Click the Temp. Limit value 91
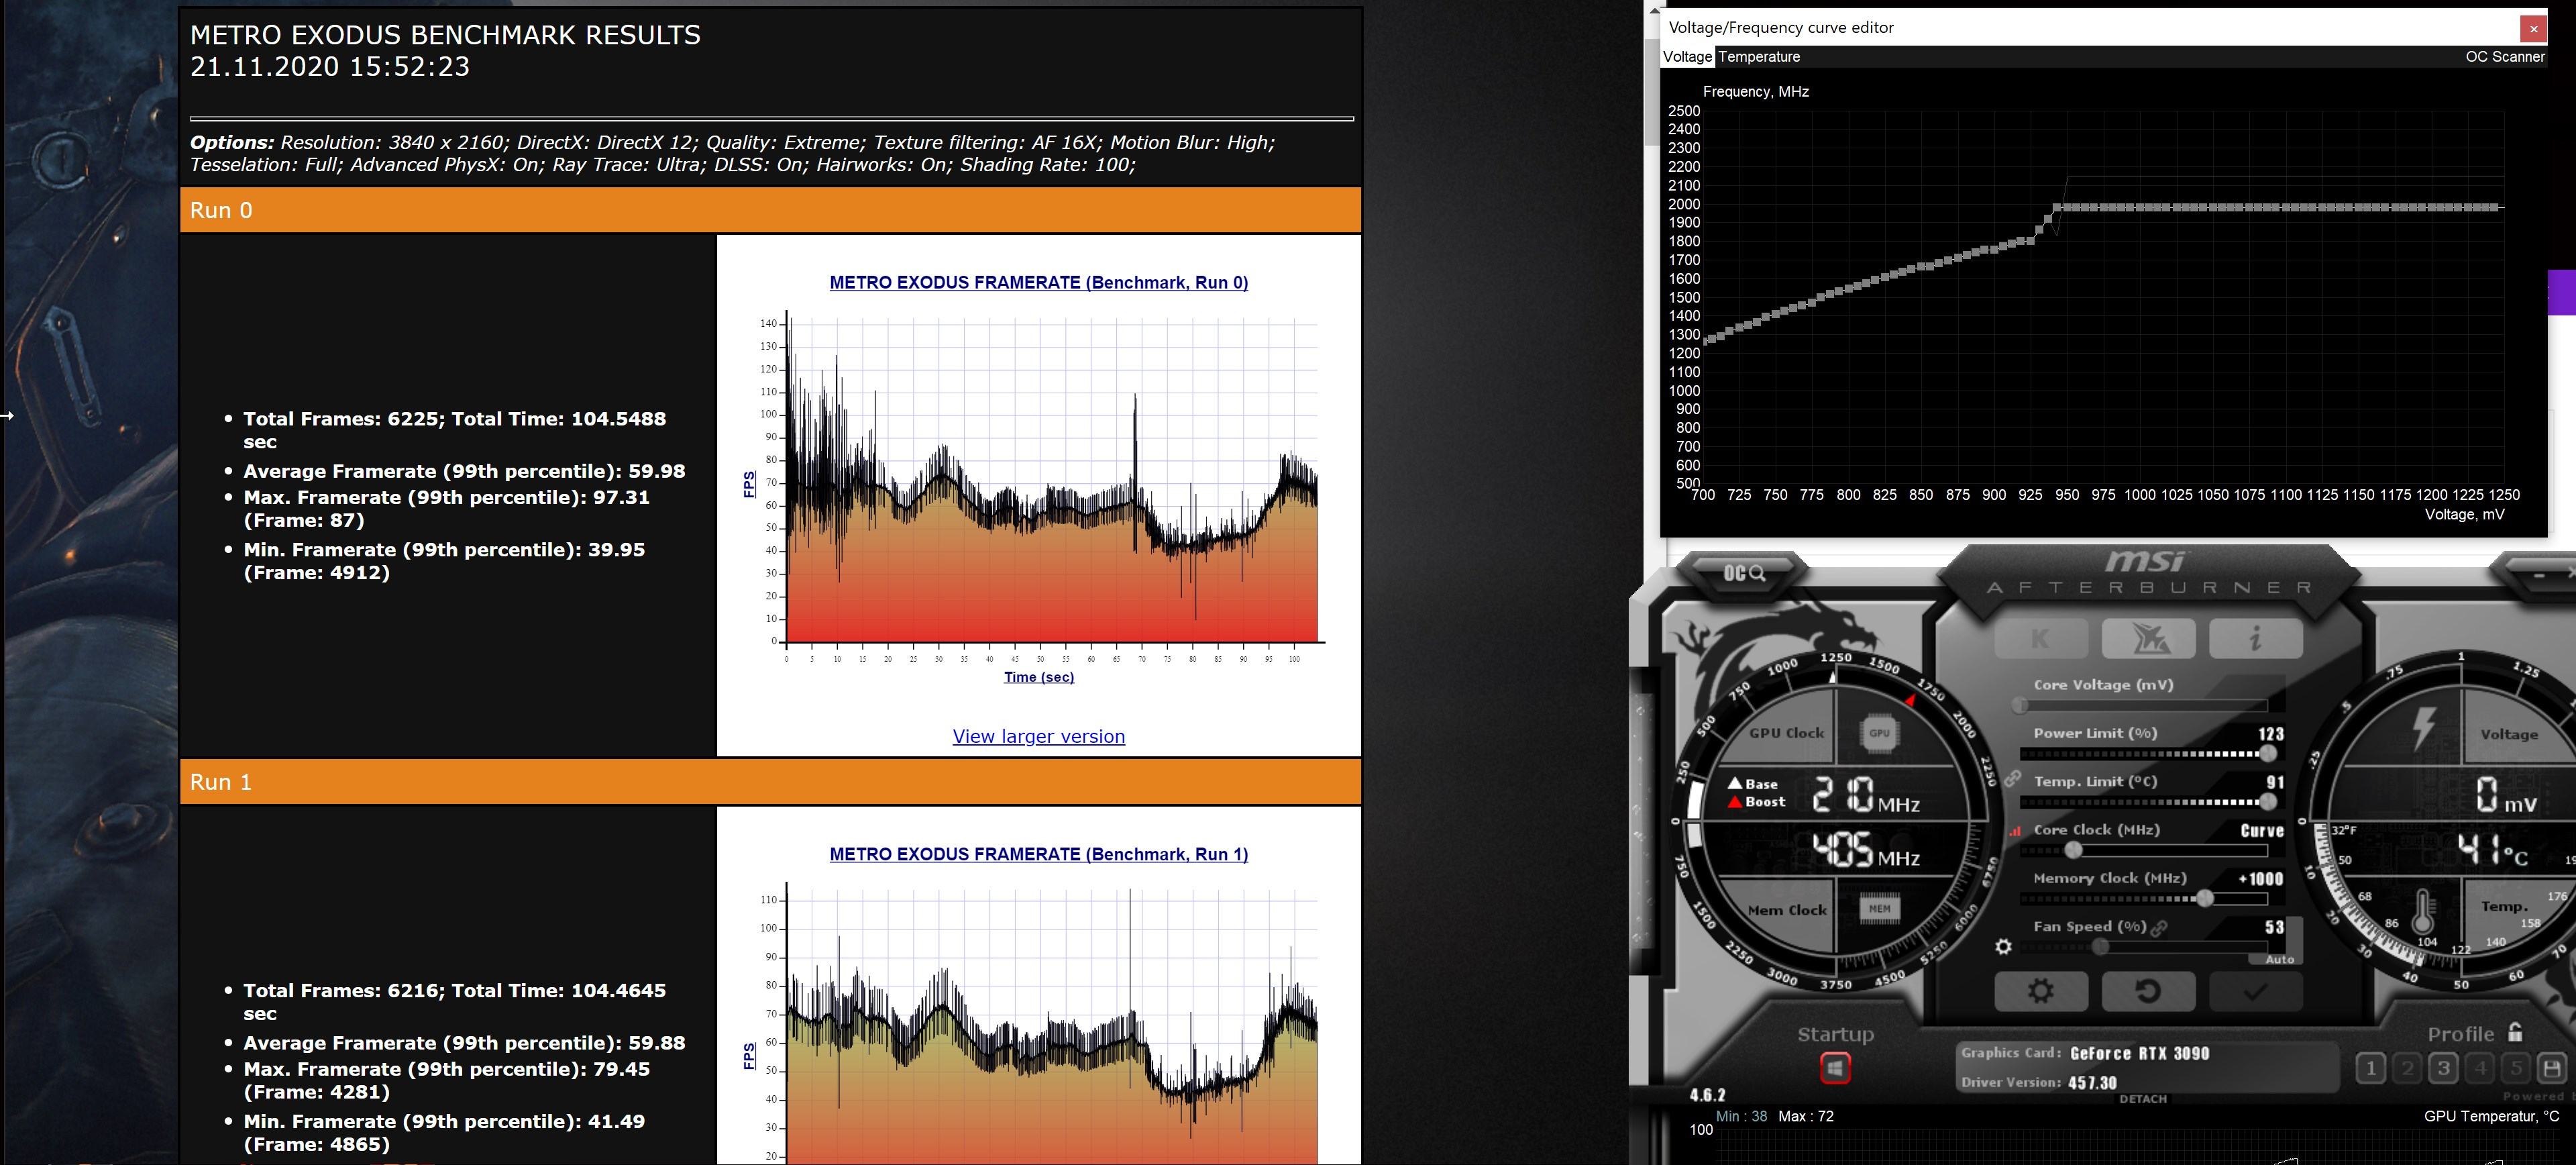The image size is (2576, 1165). tap(2275, 782)
